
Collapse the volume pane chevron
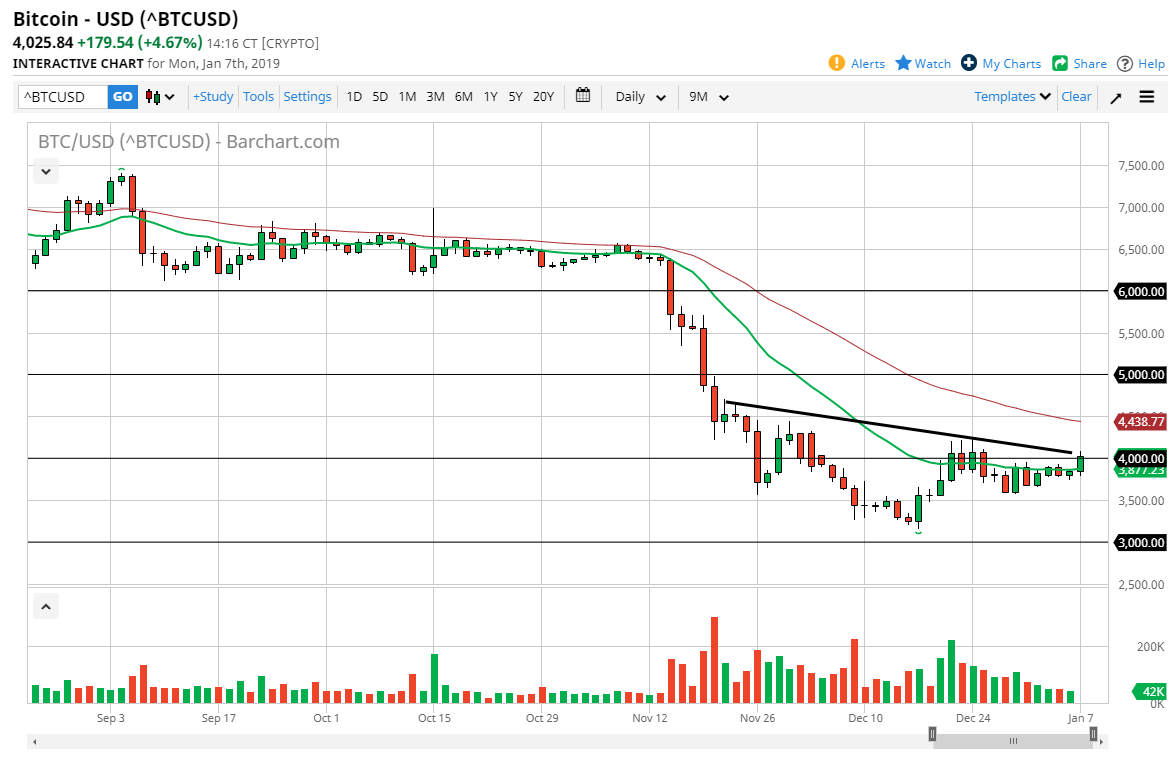click(x=47, y=606)
